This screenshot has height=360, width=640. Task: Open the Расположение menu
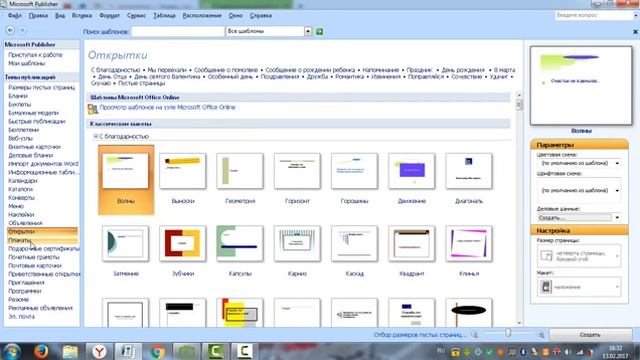[202, 16]
